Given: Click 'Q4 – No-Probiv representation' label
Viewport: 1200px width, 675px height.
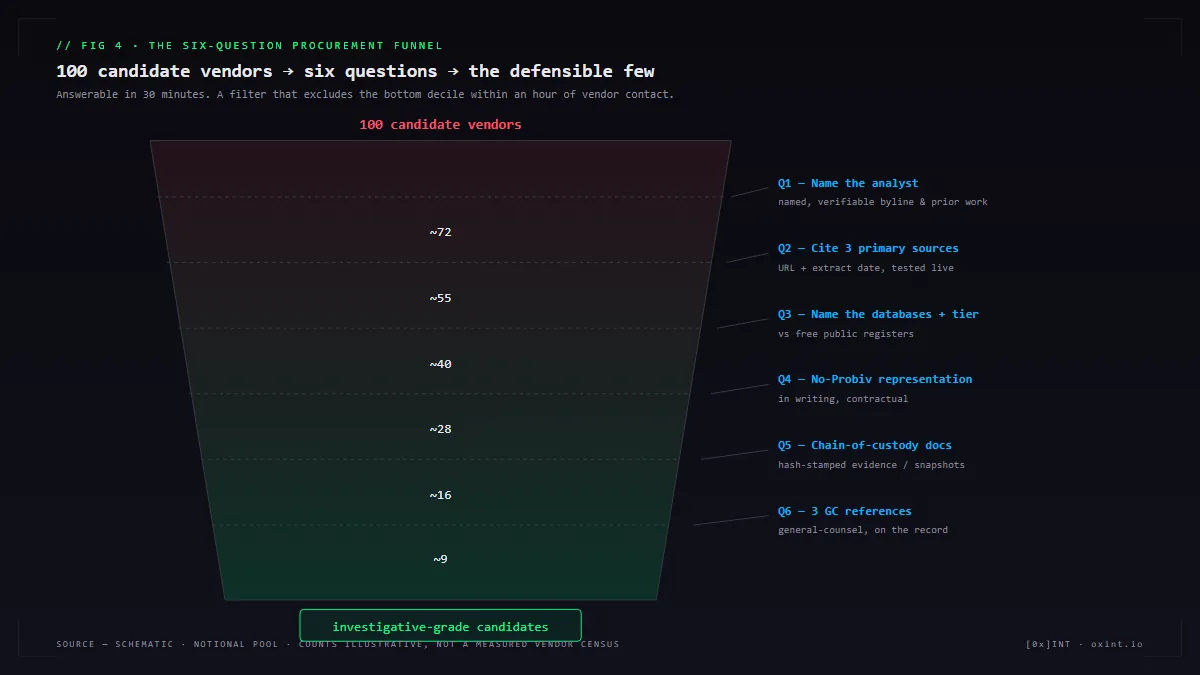Looking at the screenshot, I should [875, 379].
